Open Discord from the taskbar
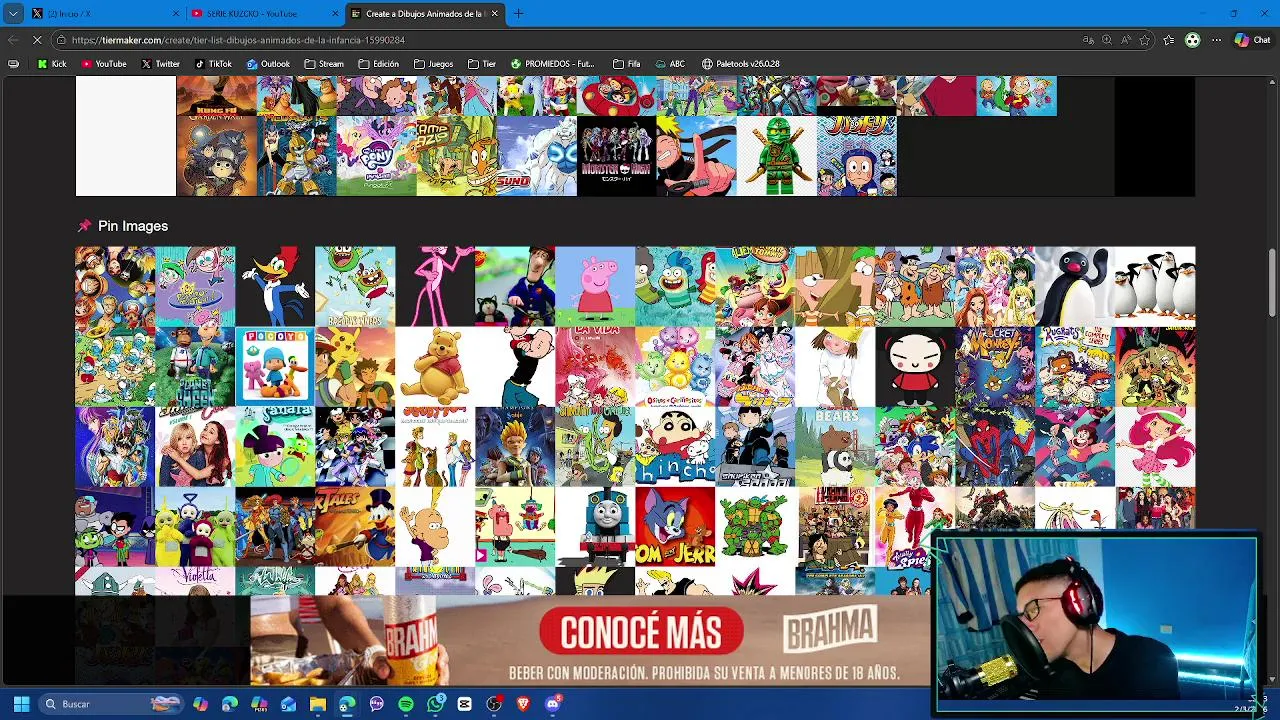This screenshot has width=1280, height=720. pos(553,704)
